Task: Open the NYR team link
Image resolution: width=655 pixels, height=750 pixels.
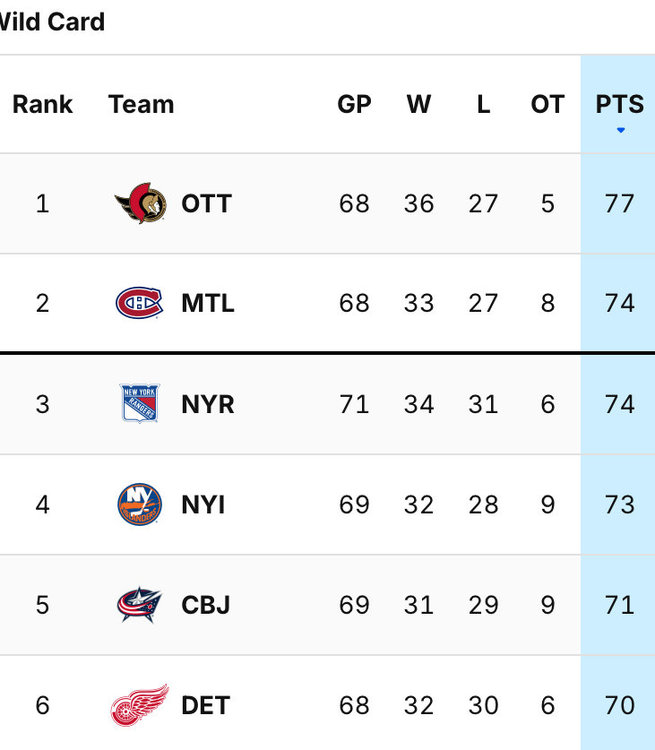Action: (208, 404)
